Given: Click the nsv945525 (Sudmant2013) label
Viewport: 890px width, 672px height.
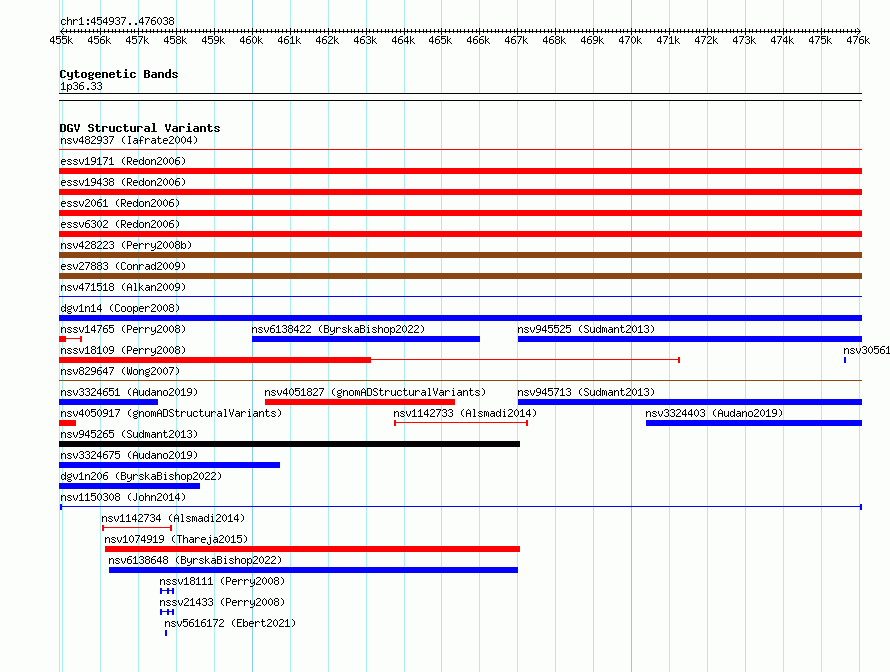Looking at the screenshot, I should (x=586, y=329).
